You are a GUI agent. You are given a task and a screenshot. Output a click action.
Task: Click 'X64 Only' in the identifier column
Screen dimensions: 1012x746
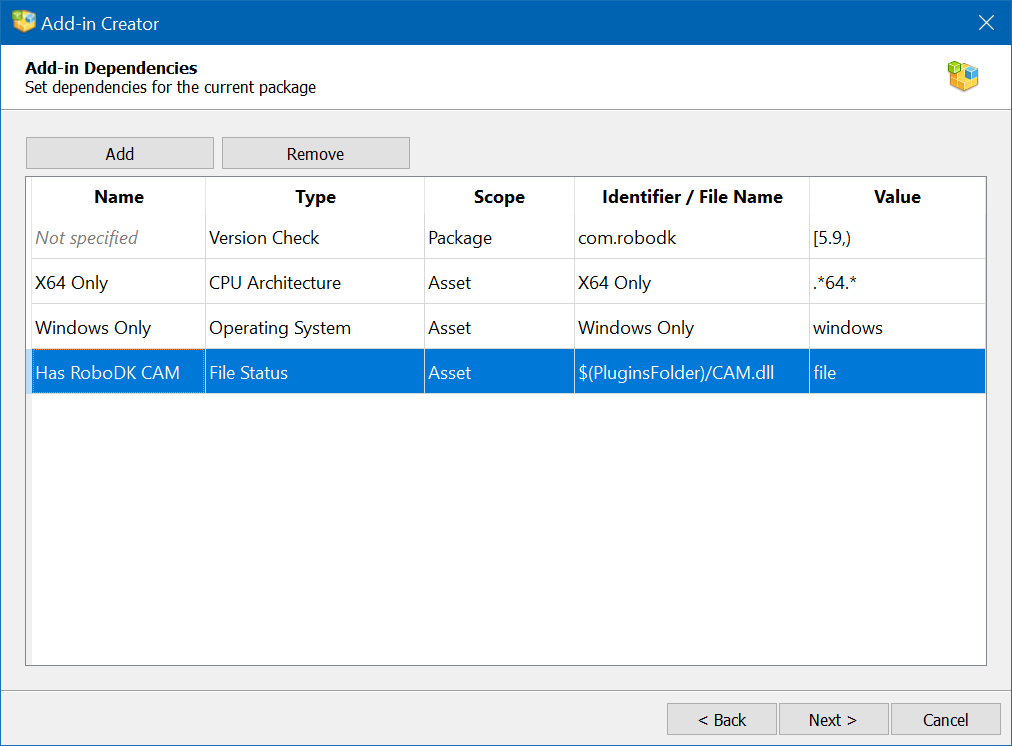point(692,282)
